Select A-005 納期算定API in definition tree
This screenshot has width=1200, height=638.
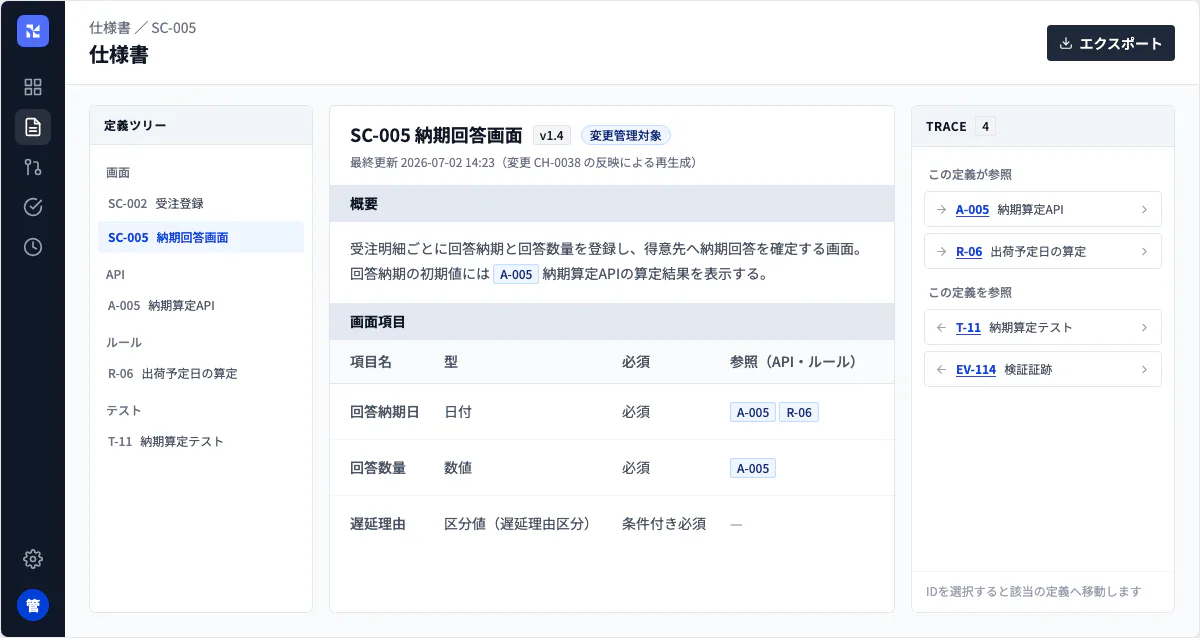[201, 305]
